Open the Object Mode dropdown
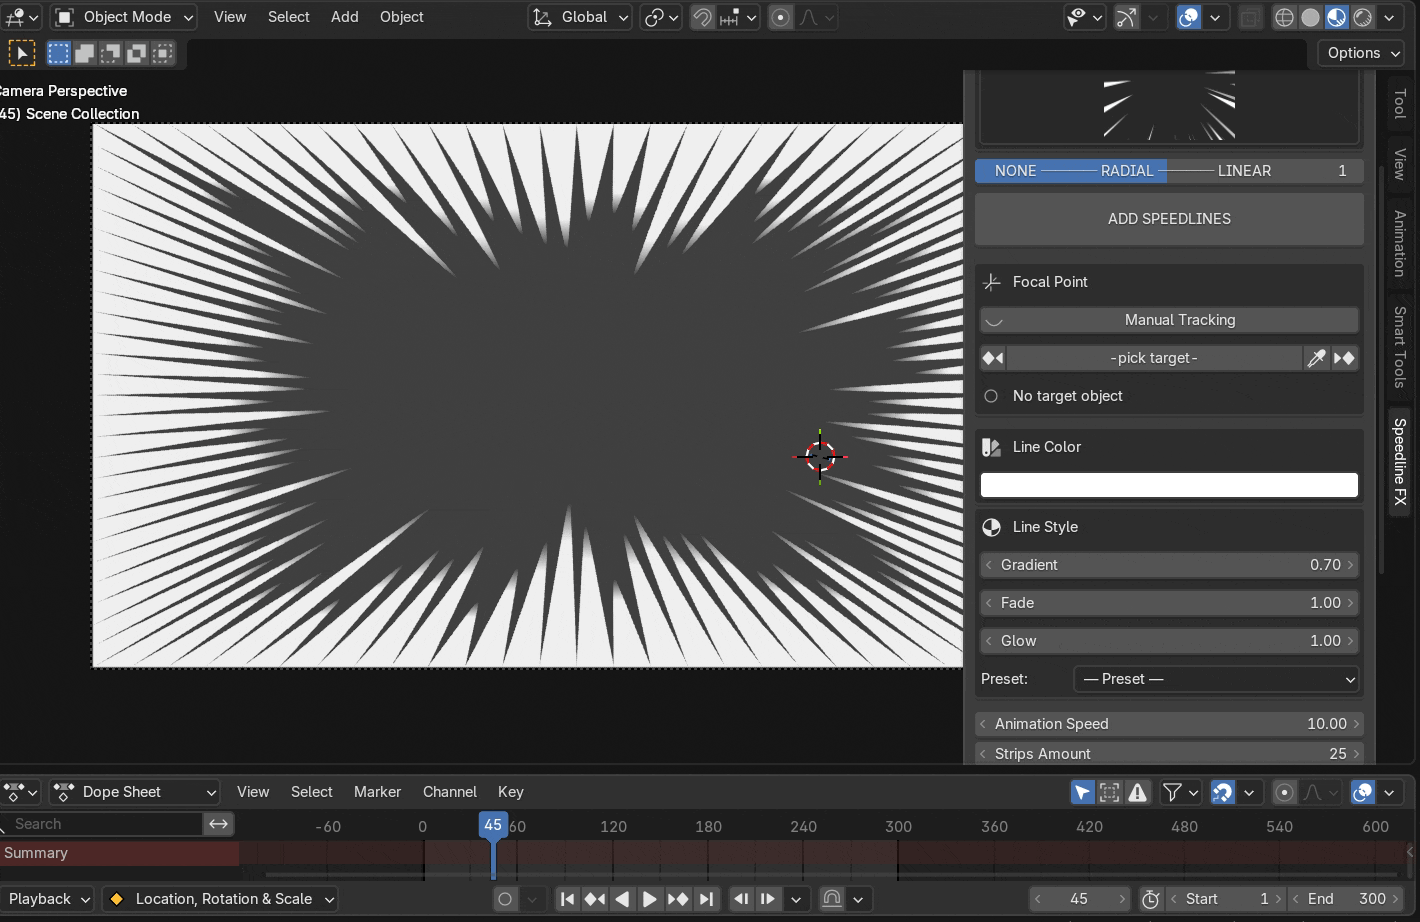Image resolution: width=1420 pixels, height=922 pixels. [x=124, y=17]
